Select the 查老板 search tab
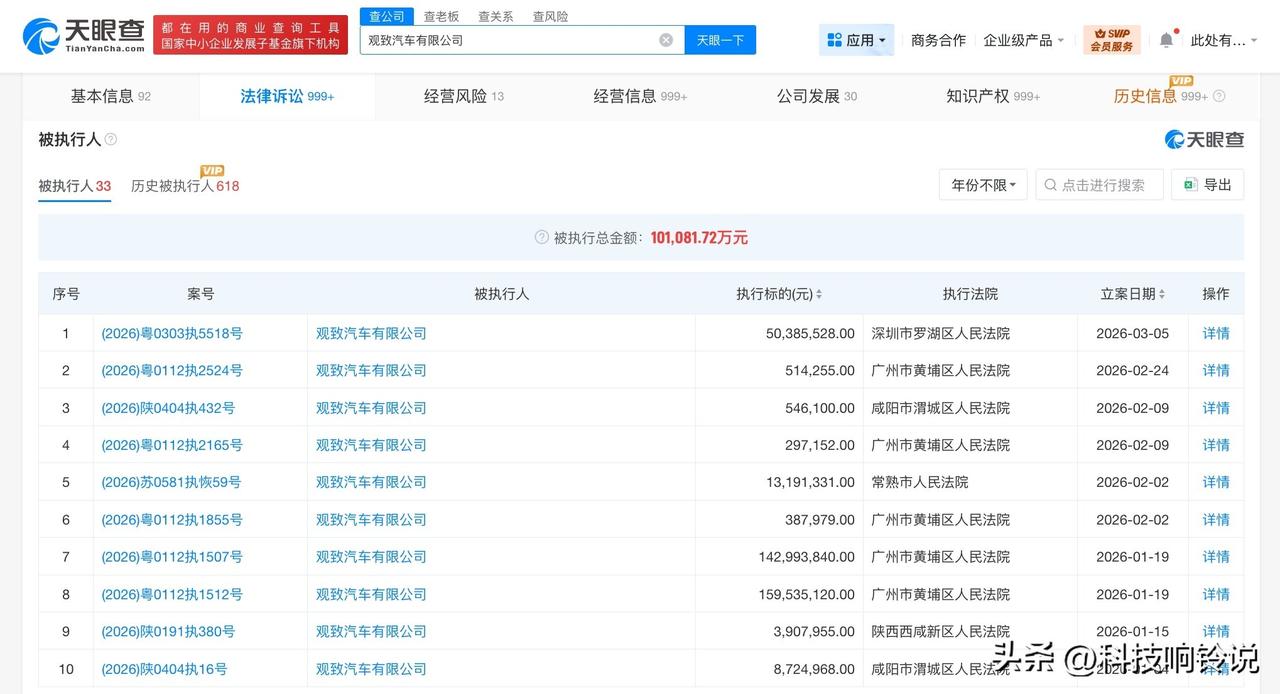Viewport: 1280px width, 694px height. [x=441, y=15]
